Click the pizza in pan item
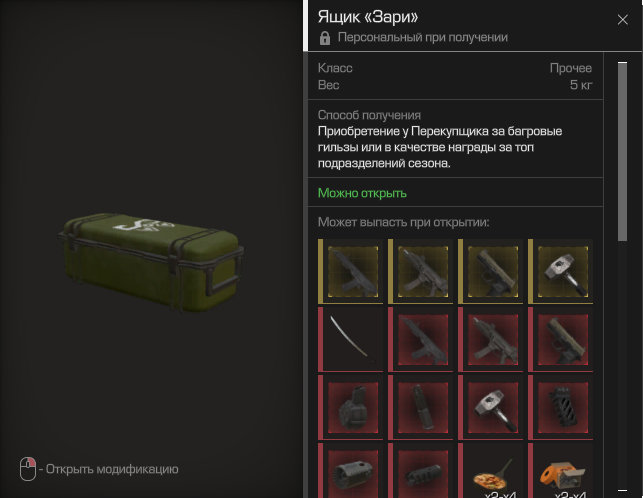This screenshot has height=498, width=643. coord(490,471)
